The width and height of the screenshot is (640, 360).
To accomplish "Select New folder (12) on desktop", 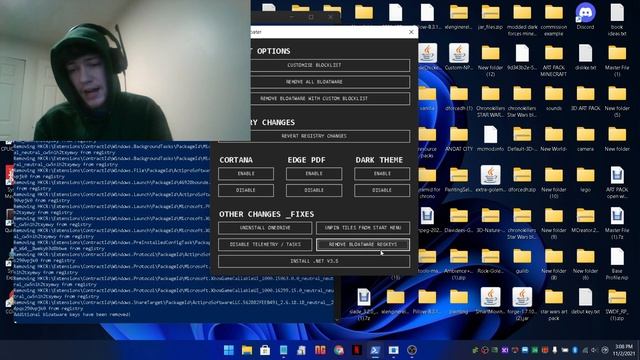I will click(490, 60).
